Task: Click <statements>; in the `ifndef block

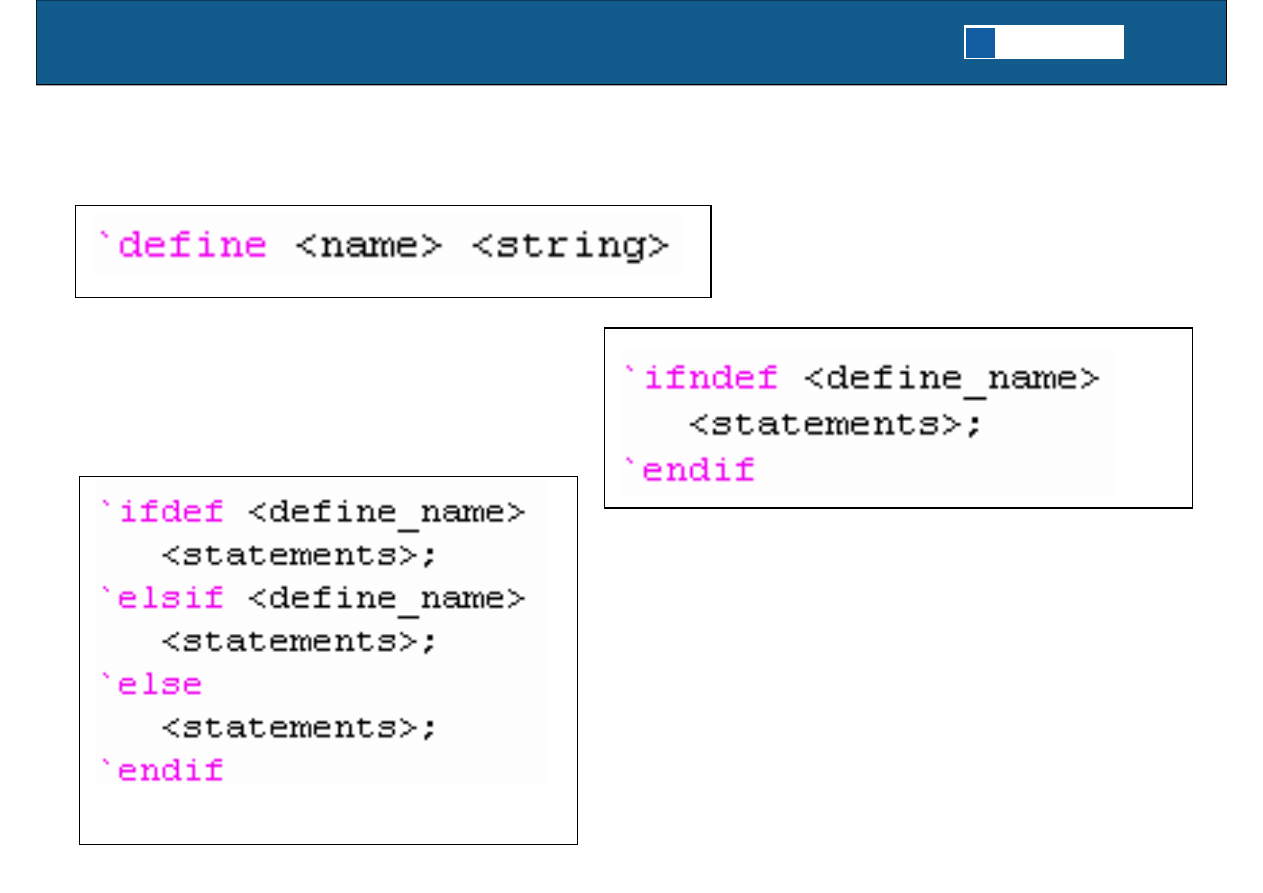Action: point(836,424)
